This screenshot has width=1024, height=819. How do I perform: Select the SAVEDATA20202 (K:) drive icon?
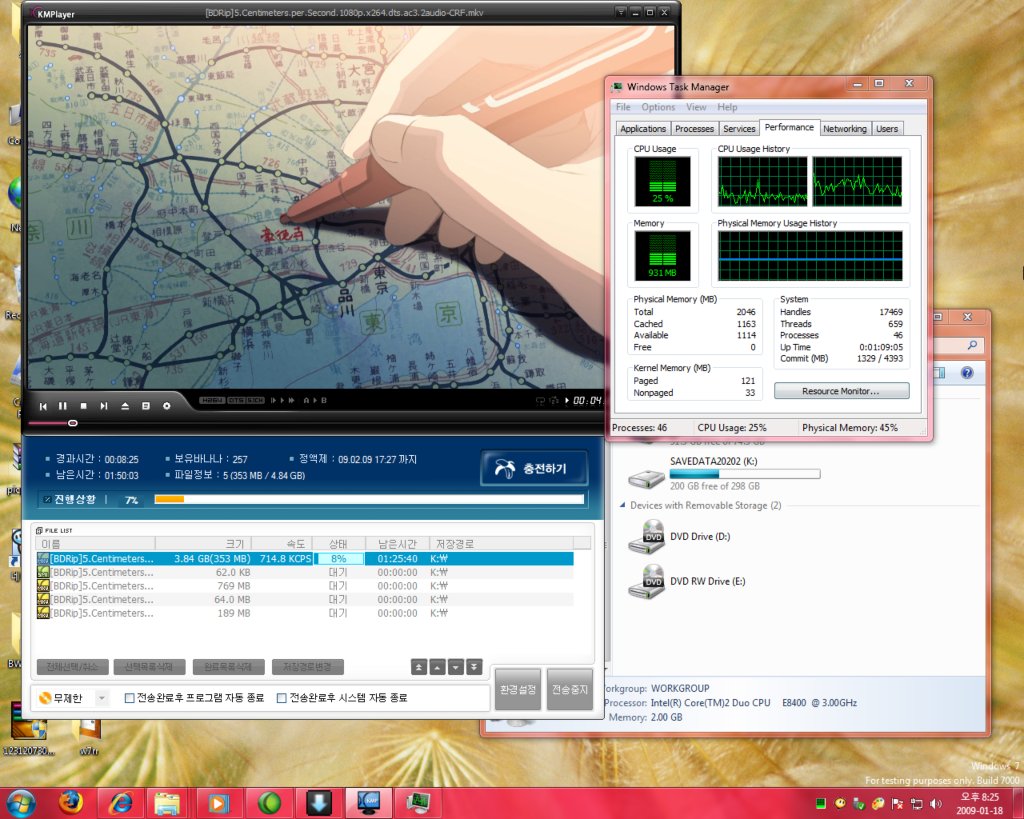click(646, 477)
